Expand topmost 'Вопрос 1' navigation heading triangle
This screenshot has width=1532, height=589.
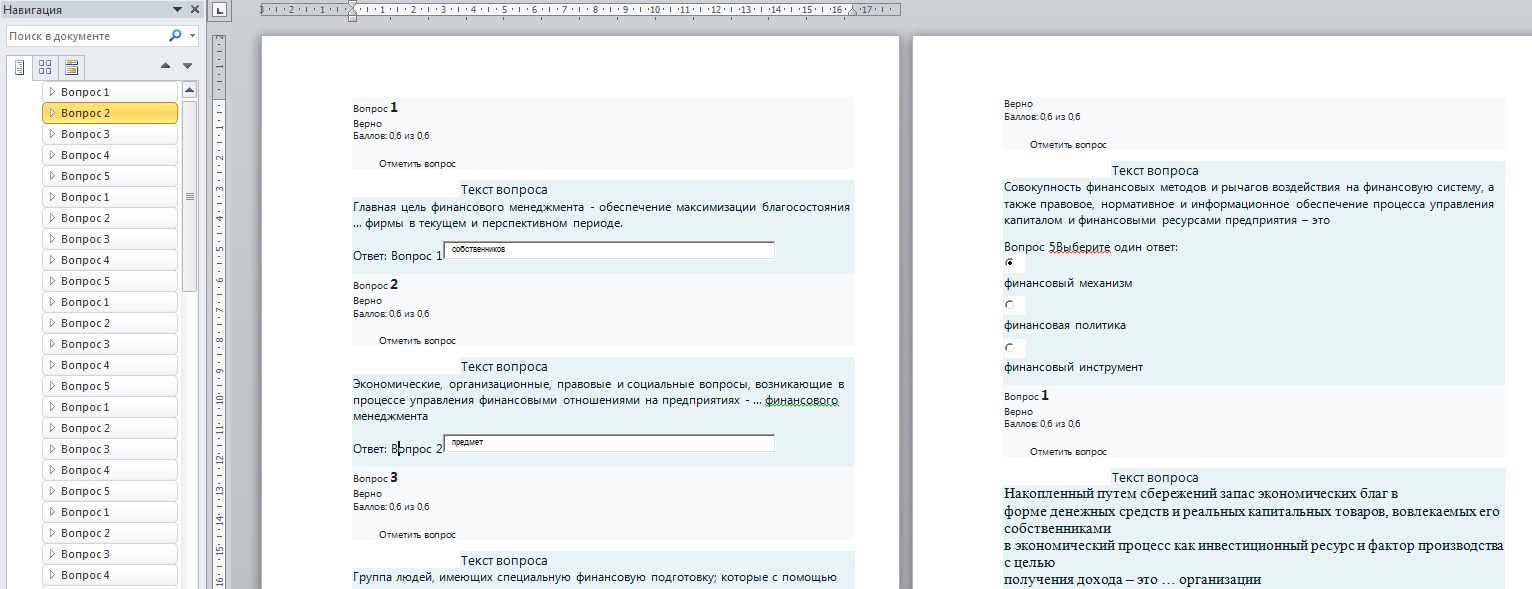53,92
